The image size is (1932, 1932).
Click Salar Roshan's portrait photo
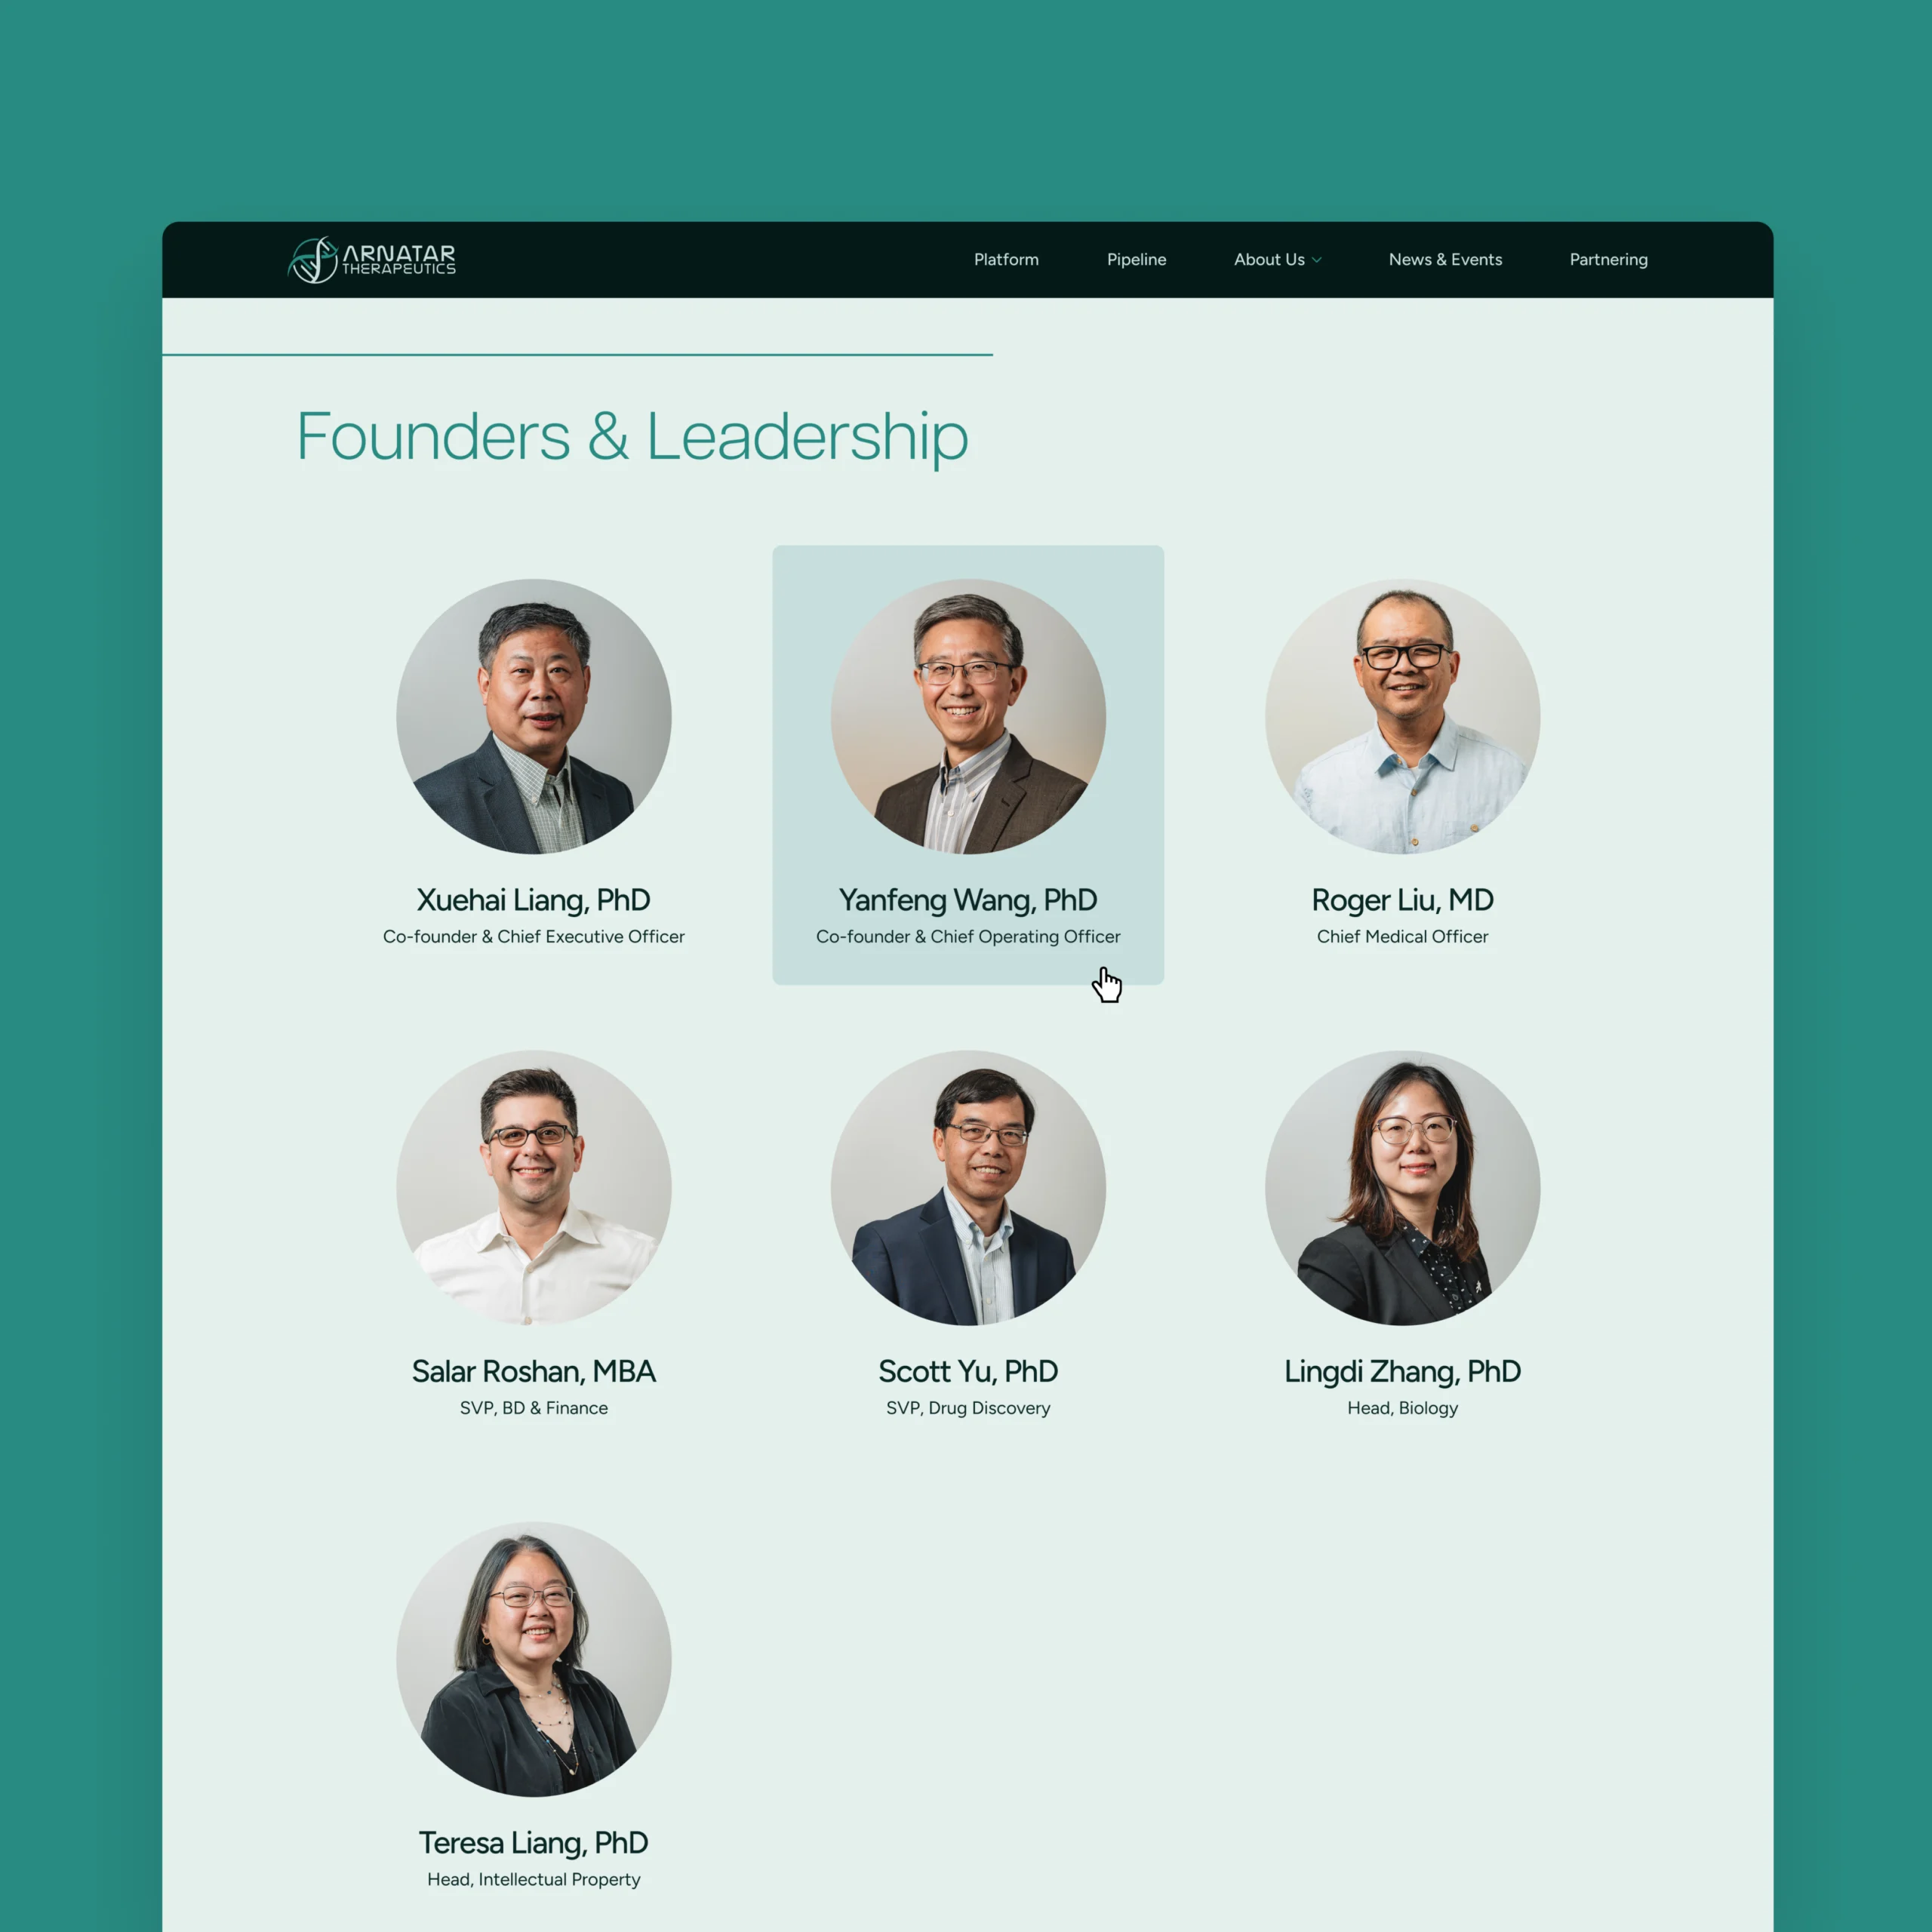click(534, 1187)
